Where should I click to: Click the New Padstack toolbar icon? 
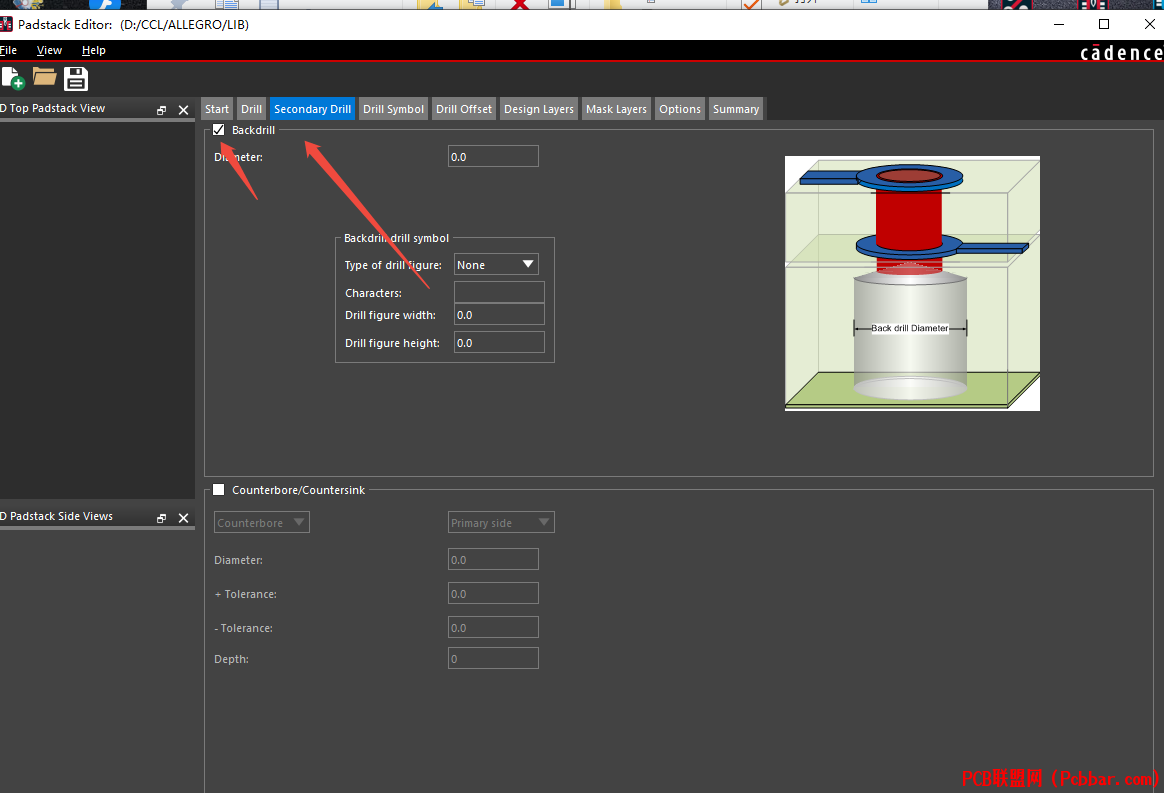[13, 78]
